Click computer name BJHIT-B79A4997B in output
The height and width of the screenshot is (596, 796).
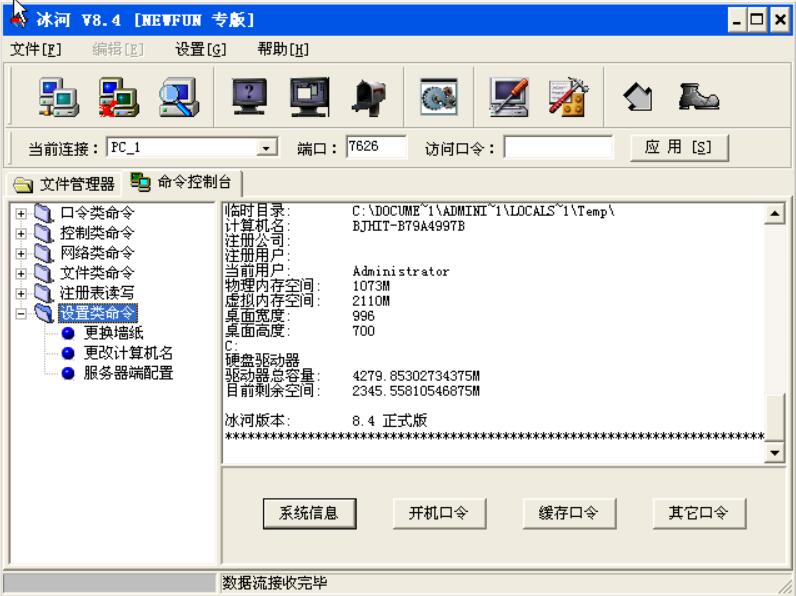tap(408, 226)
